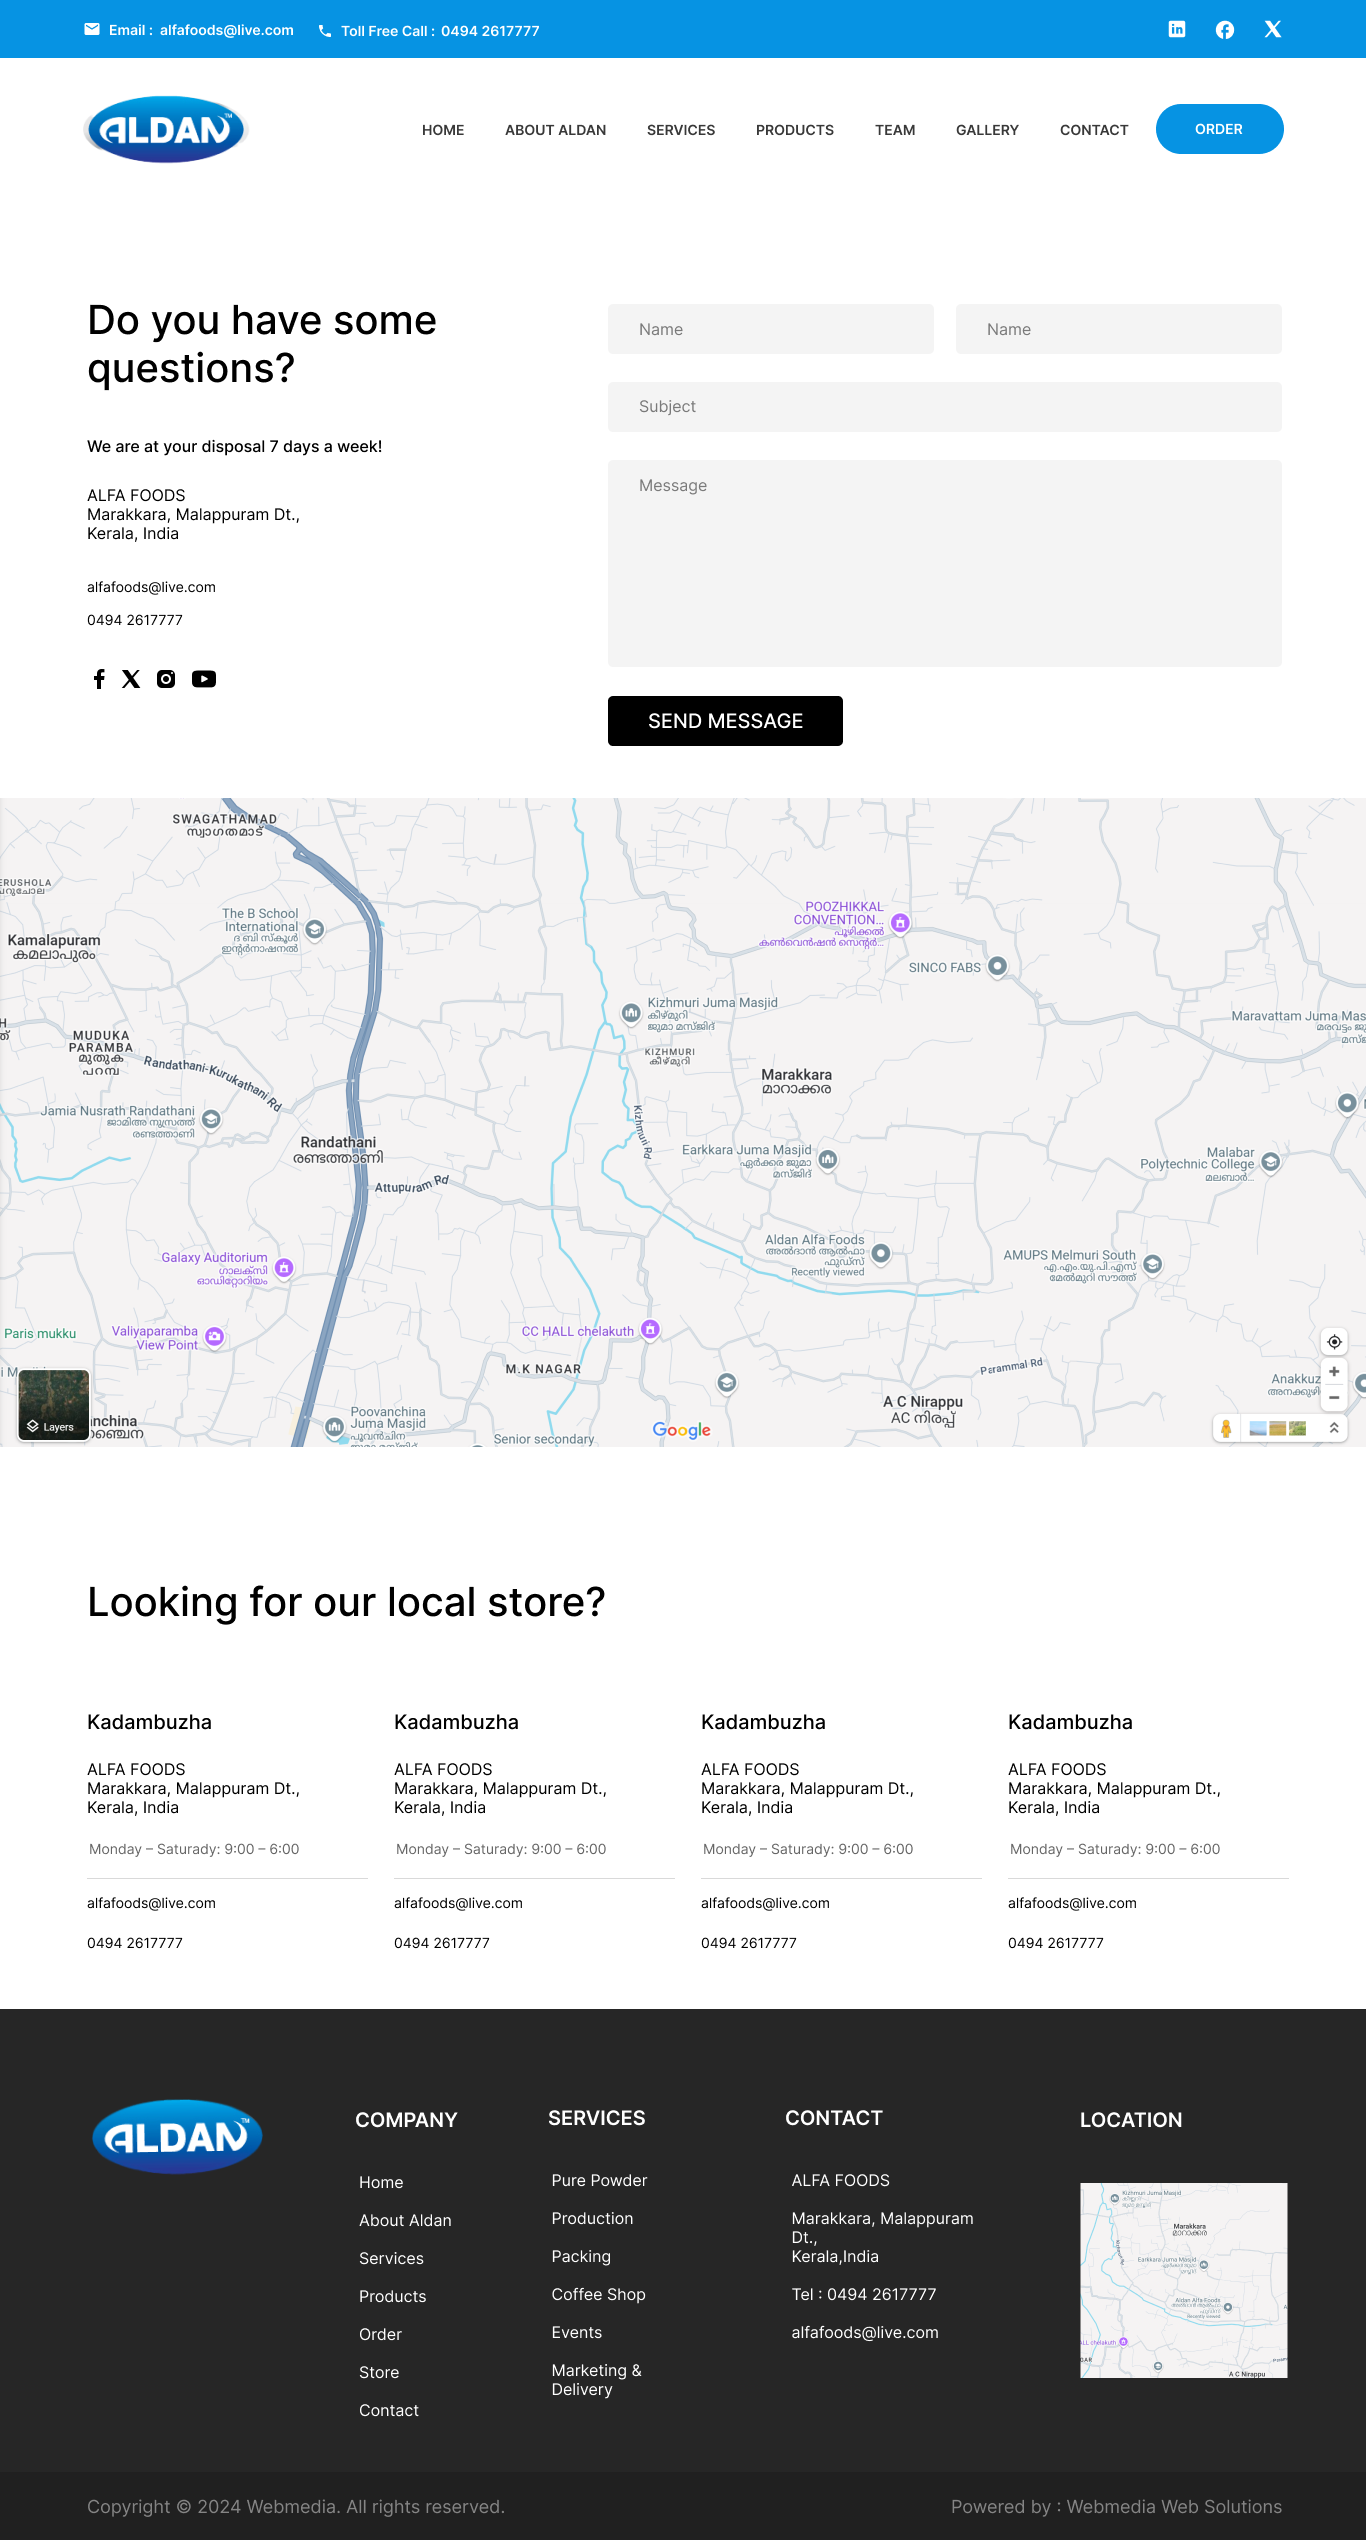Open ABOUT ALDAN in navigation
The image size is (1366, 2540).
(555, 130)
